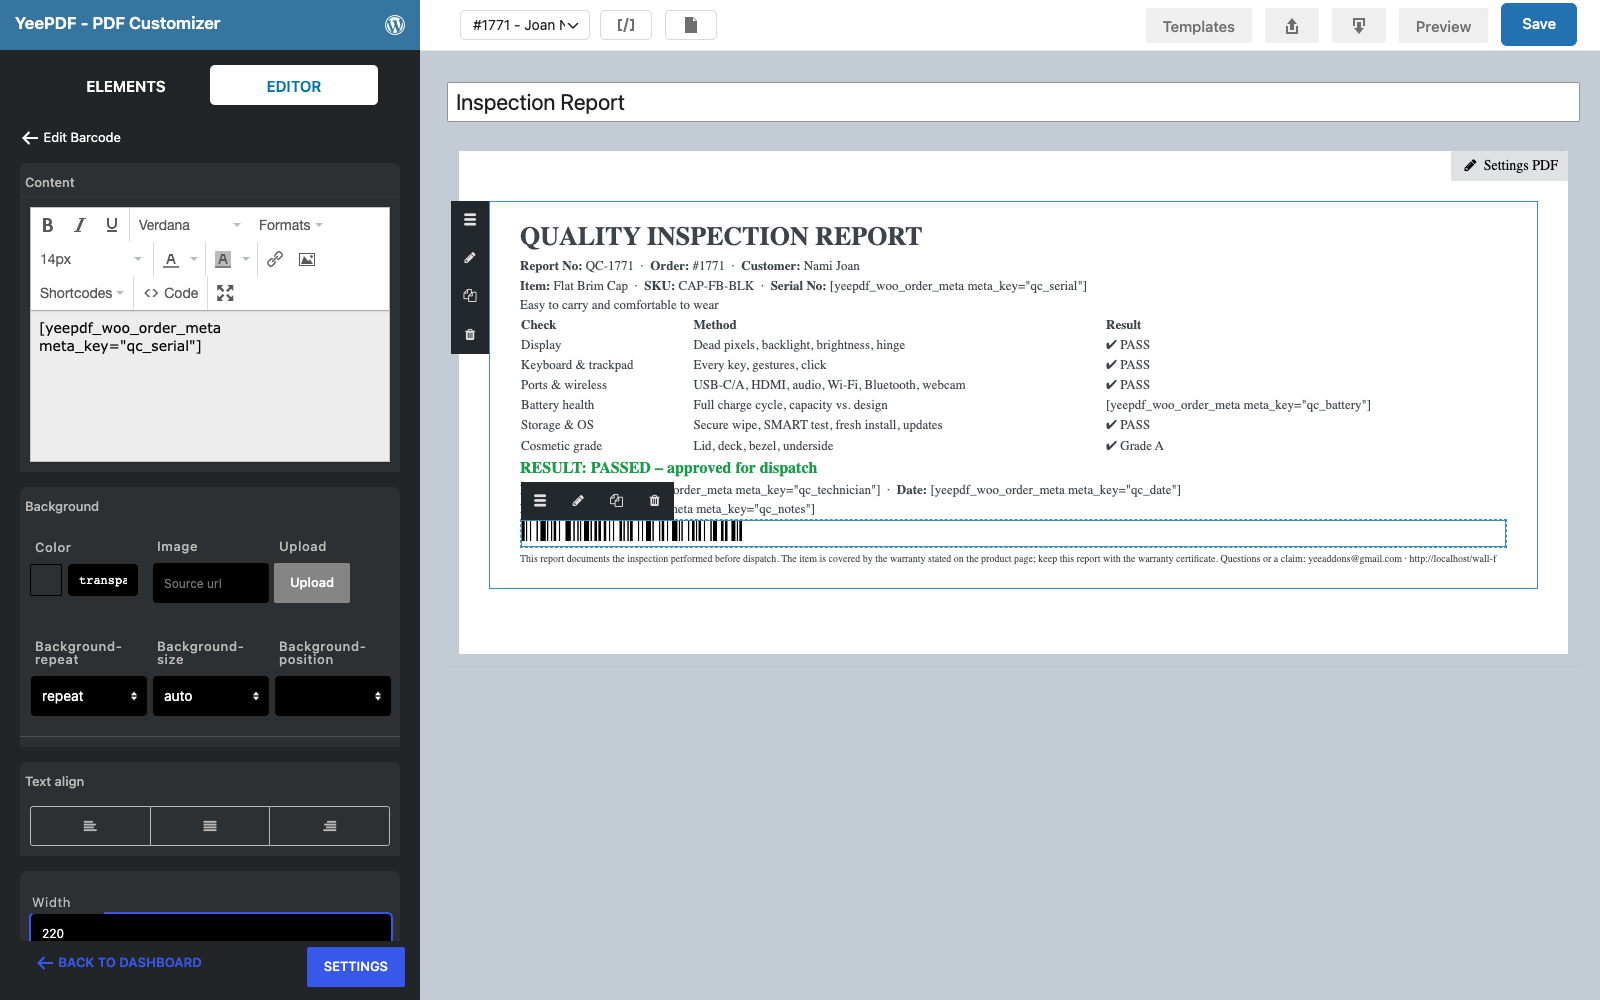Click the import download arrow button

1359,26
